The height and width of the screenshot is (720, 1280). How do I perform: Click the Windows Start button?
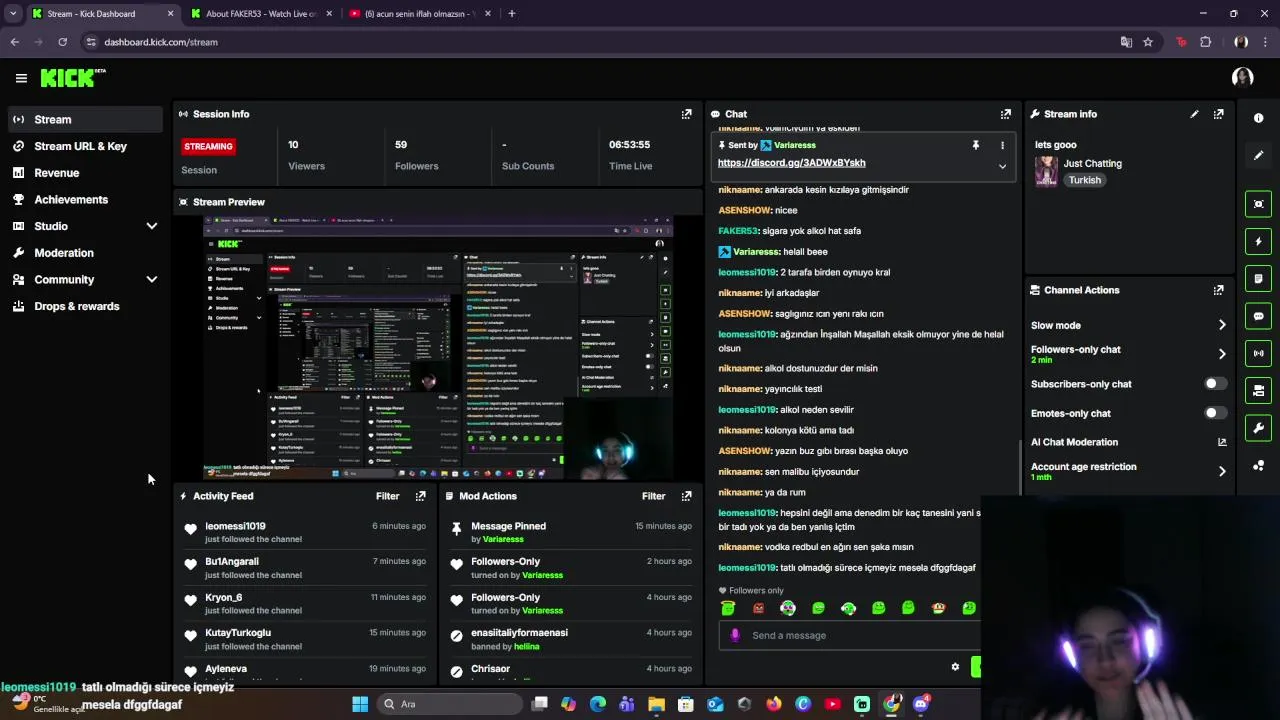360,704
